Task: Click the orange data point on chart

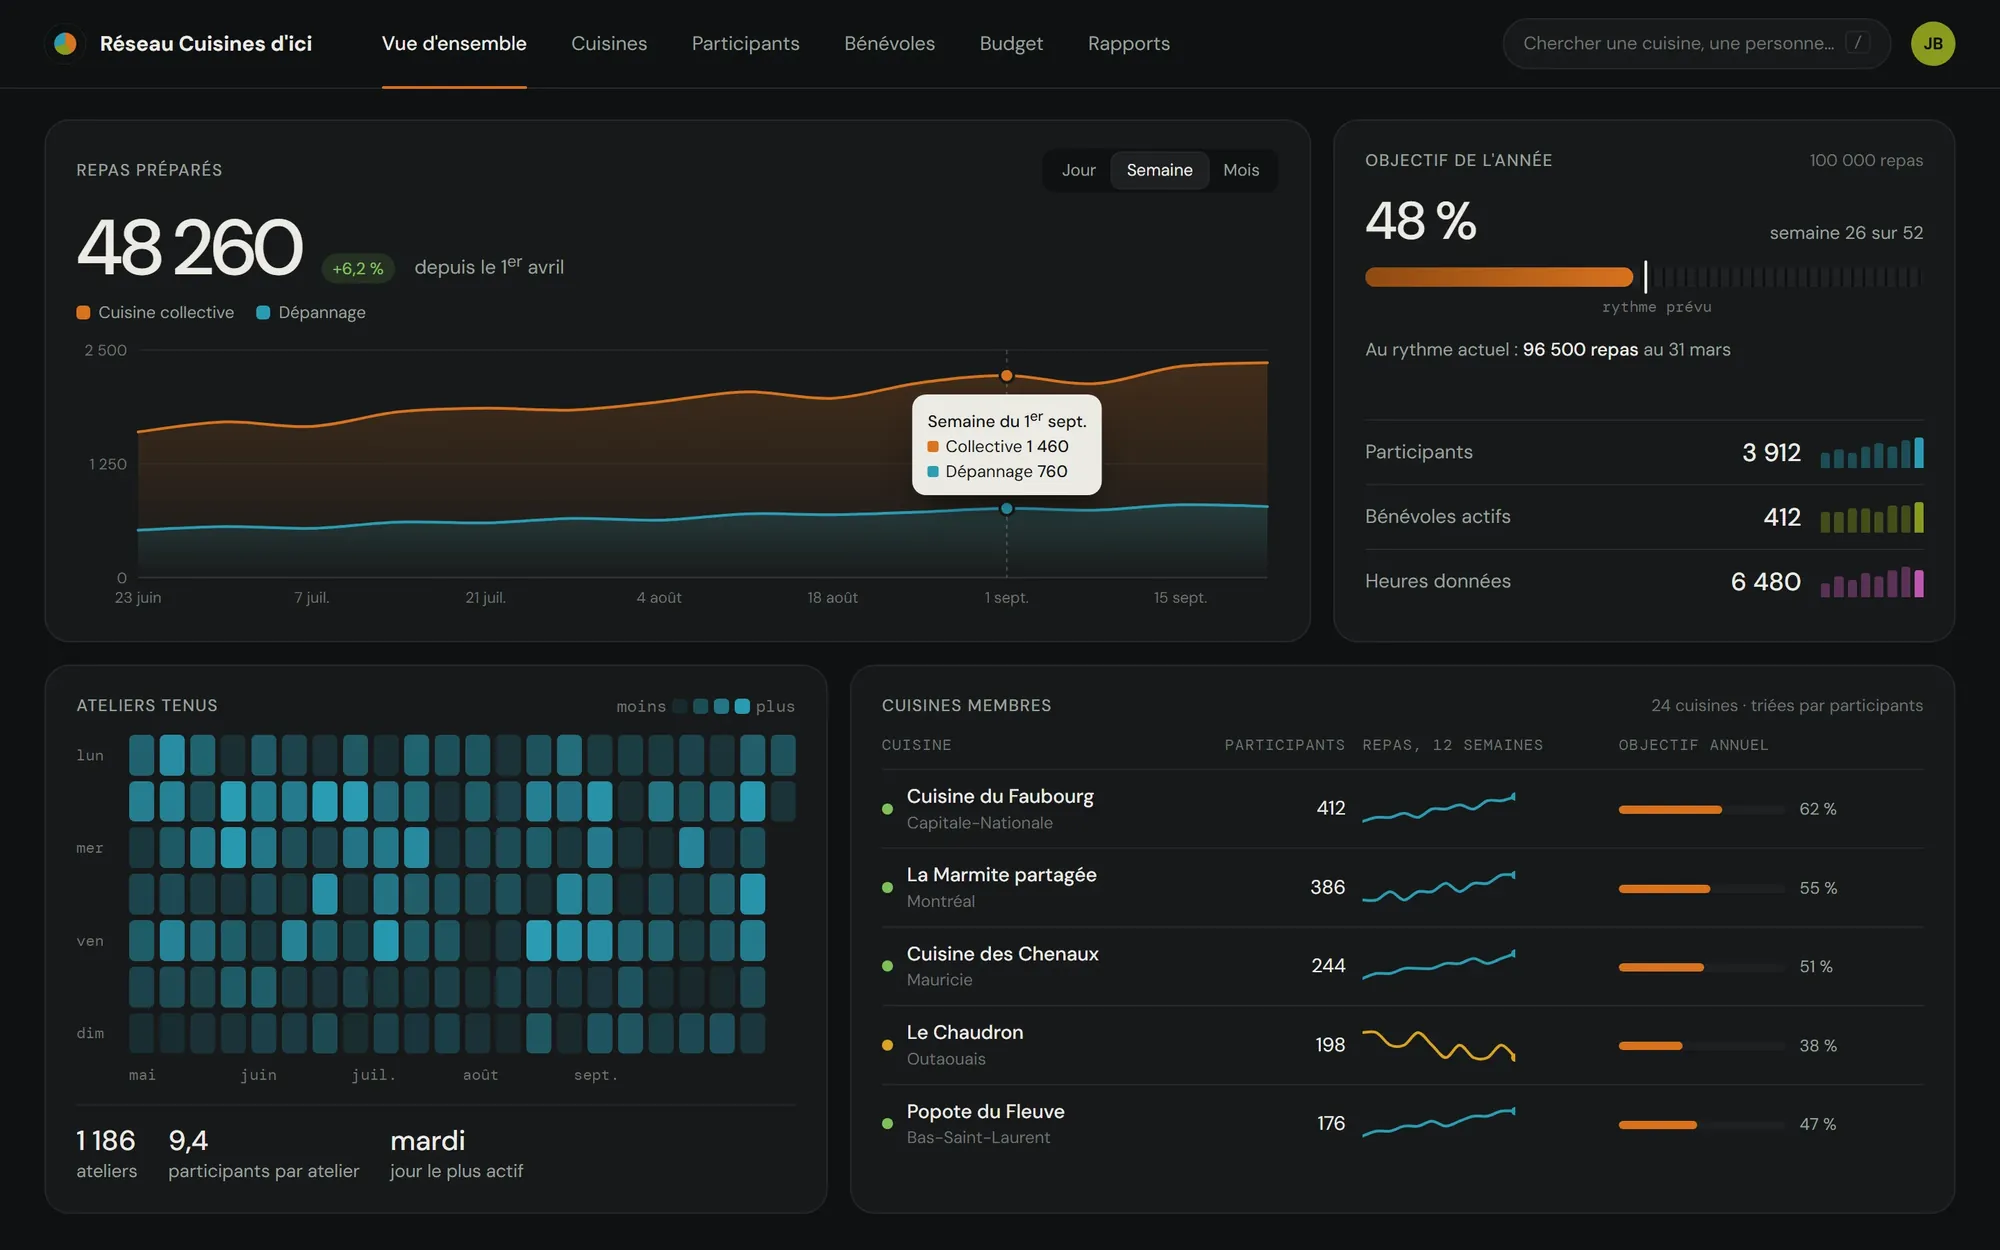Action: pos(1006,376)
